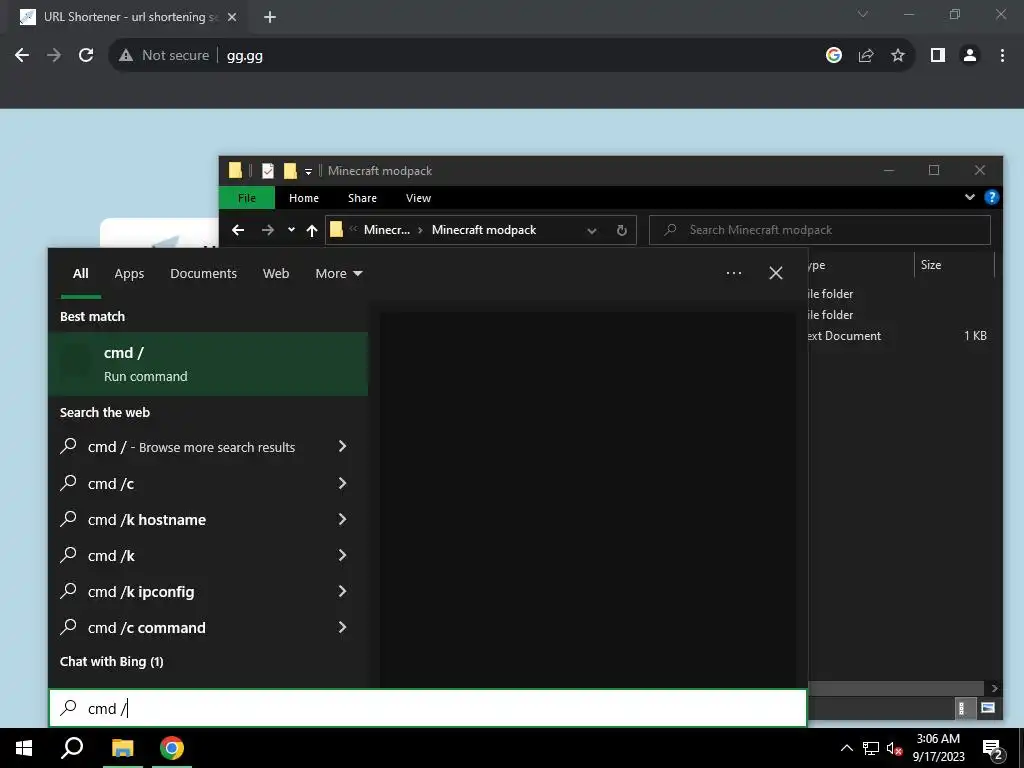This screenshot has height=768, width=1024.
Task: Open Share ribbon tab in Explorer
Action: pyautogui.click(x=362, y=198)
